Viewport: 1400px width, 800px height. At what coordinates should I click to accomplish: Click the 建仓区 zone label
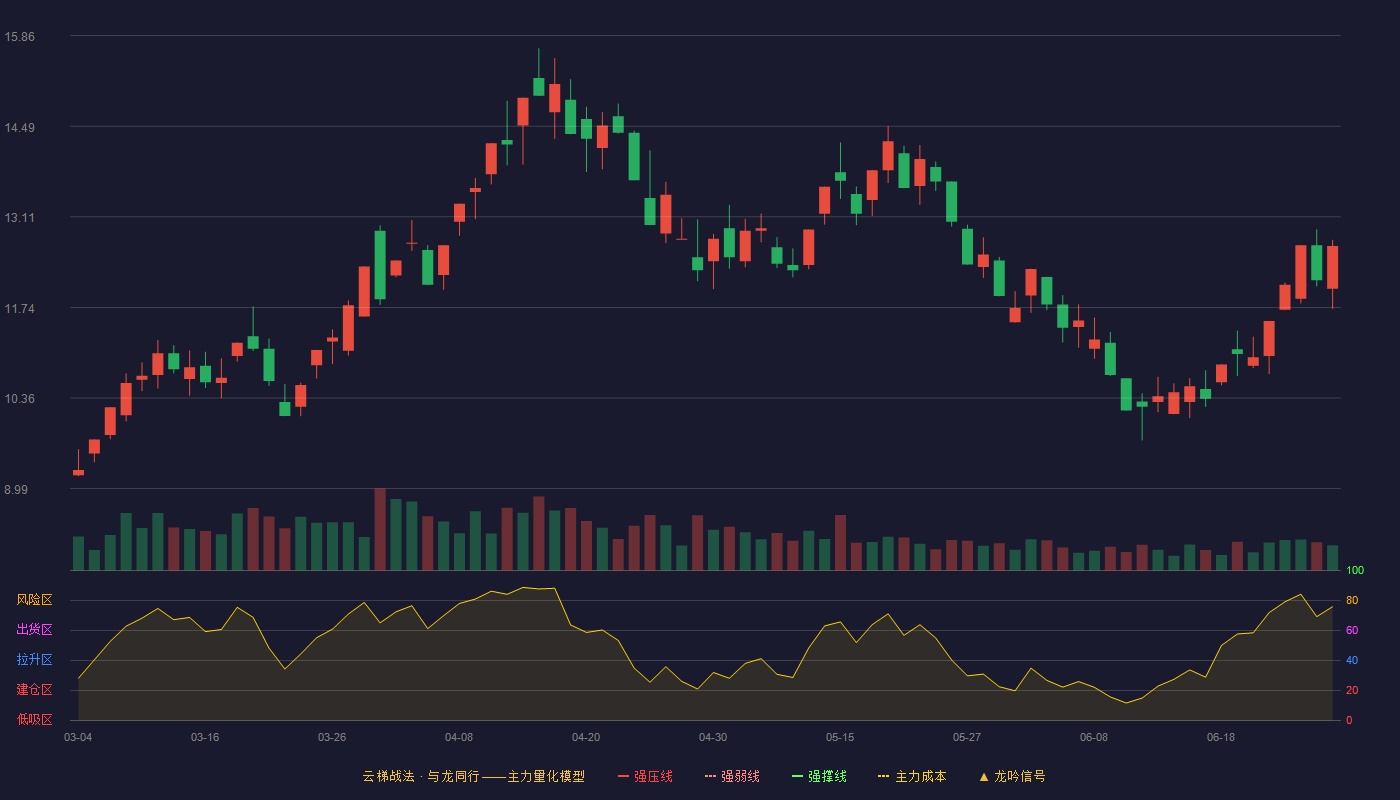(34, 690)
